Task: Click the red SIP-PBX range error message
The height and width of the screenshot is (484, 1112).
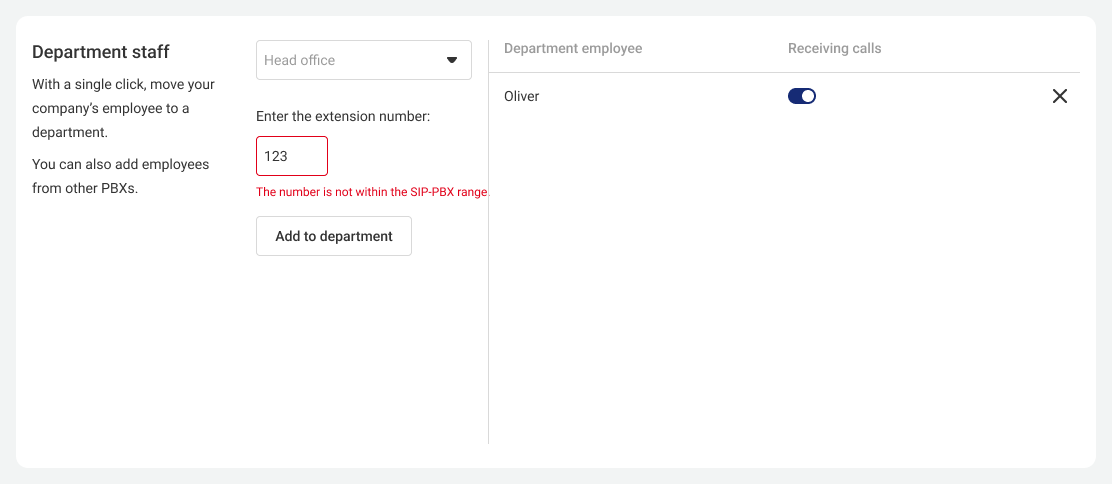Action: click(374, 192)
